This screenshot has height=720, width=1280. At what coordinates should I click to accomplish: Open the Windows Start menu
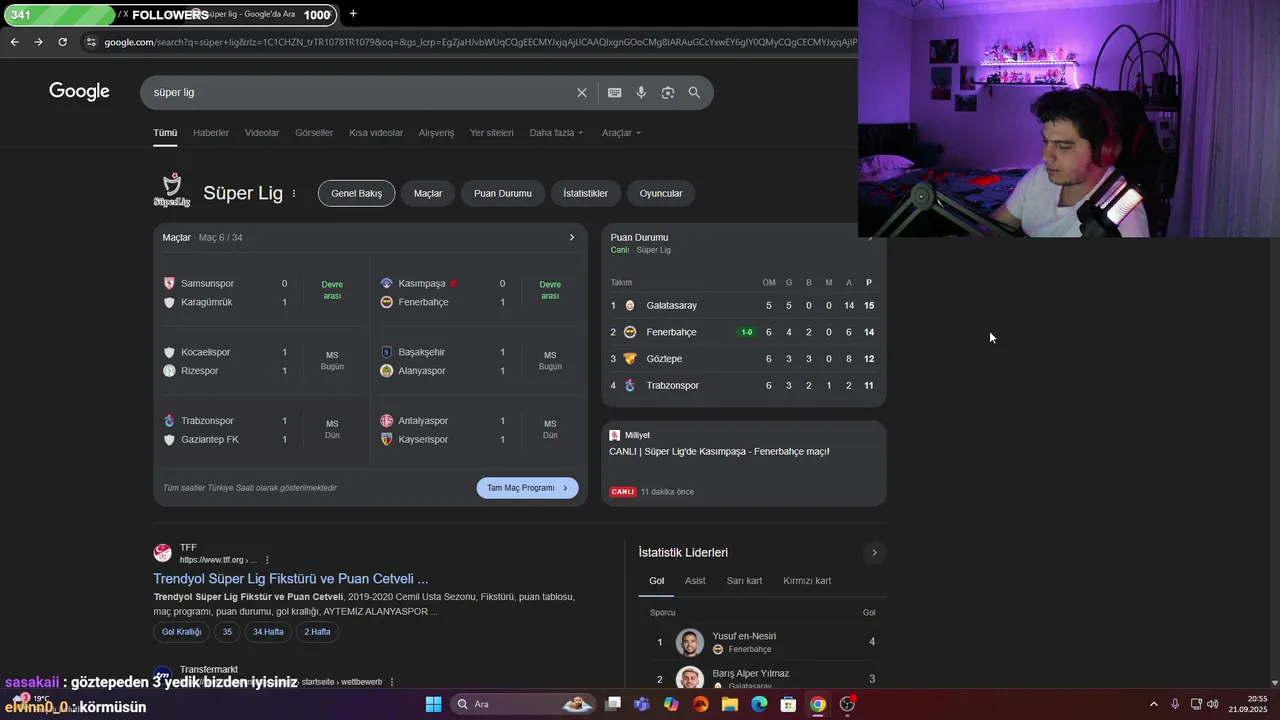point(433,704)
